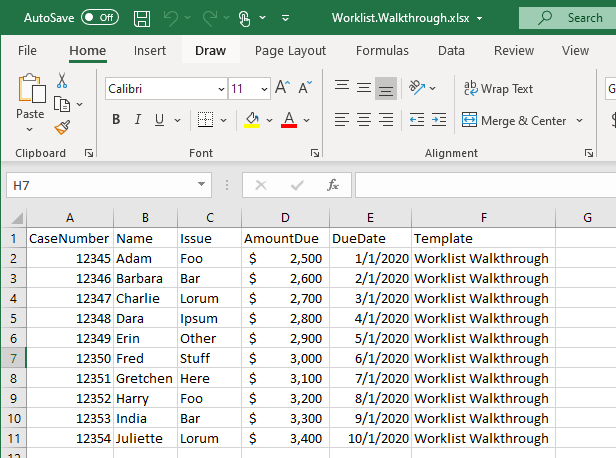The width and height of the screenshot is (616, 458).
Task: Open the font size 11 dropdown
Action: pyautogui.click(x=264, y=89)
